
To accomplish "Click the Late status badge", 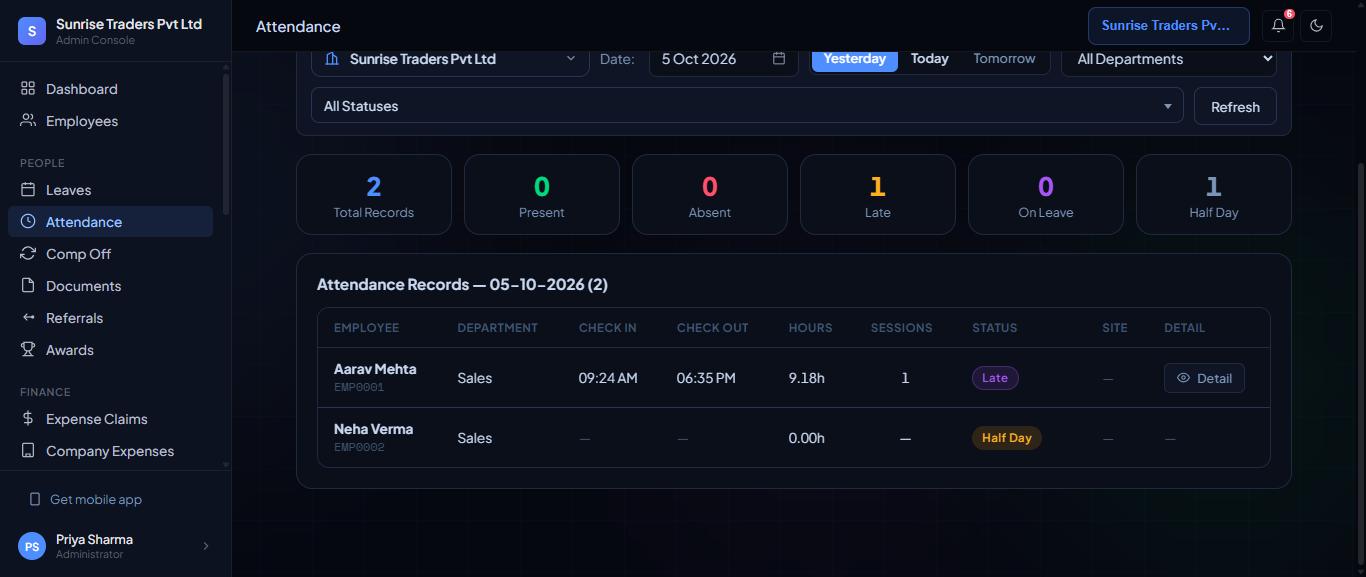I will tap(995, 378).
